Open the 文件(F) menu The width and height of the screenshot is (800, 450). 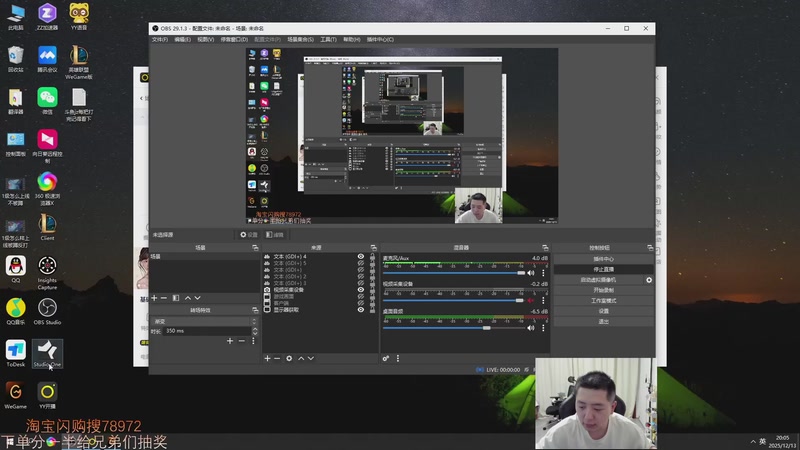click(x=160, y=39)
